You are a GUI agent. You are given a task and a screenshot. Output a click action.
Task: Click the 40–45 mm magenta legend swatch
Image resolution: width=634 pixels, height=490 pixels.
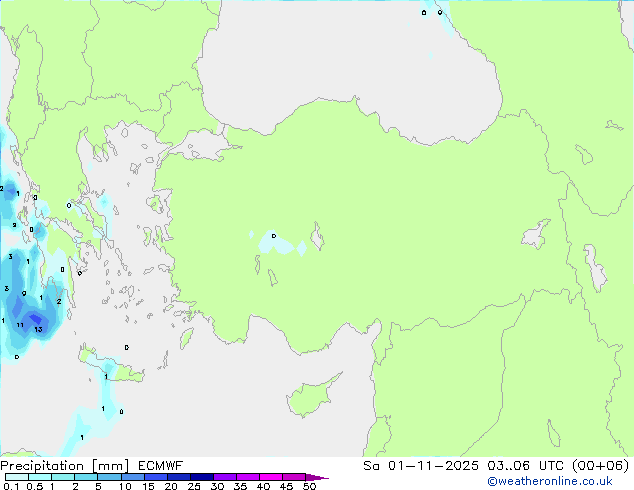(271, 477)
